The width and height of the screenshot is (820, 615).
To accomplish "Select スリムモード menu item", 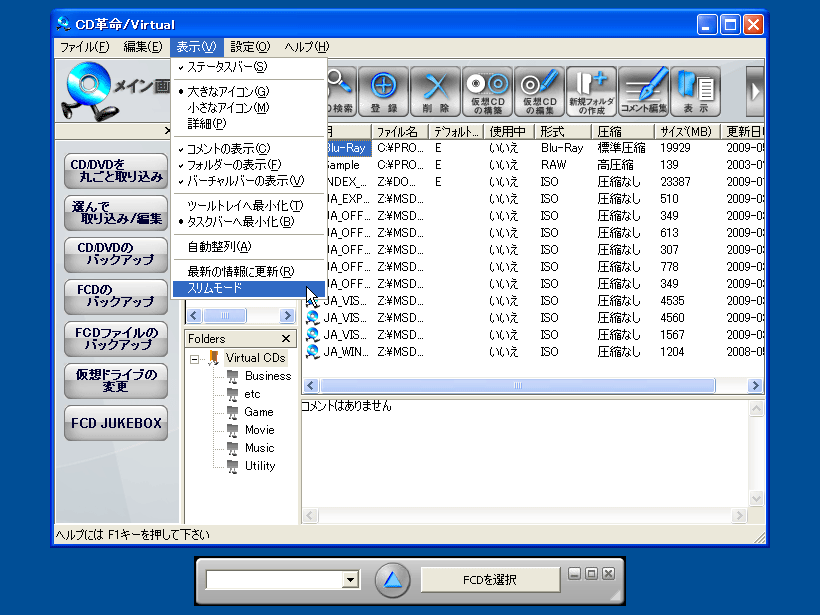I will [x=249, y=288].
